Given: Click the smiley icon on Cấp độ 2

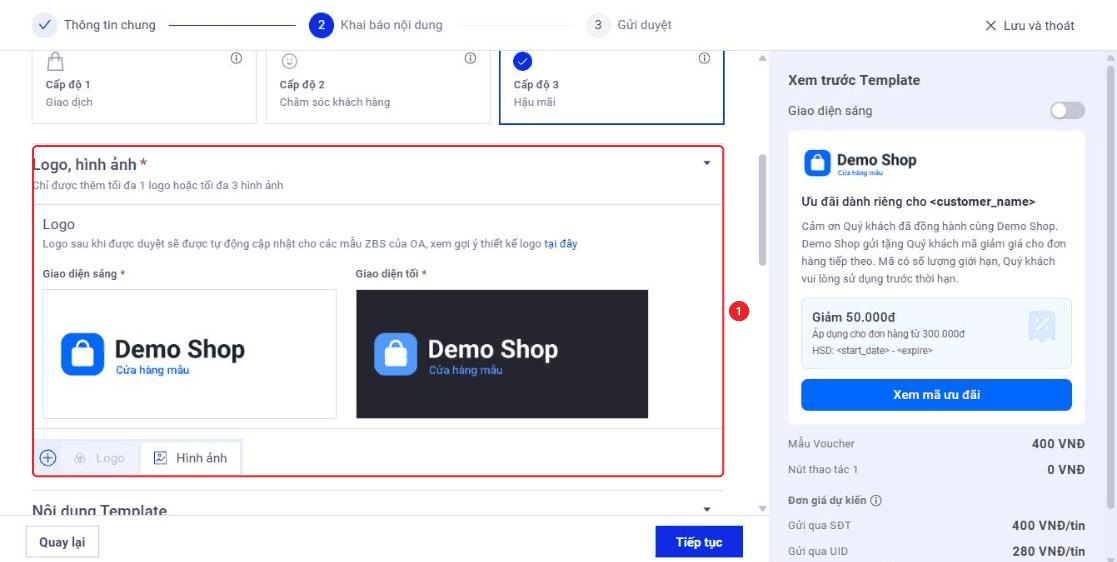Looking at the screenshot, I should point(289,61).
